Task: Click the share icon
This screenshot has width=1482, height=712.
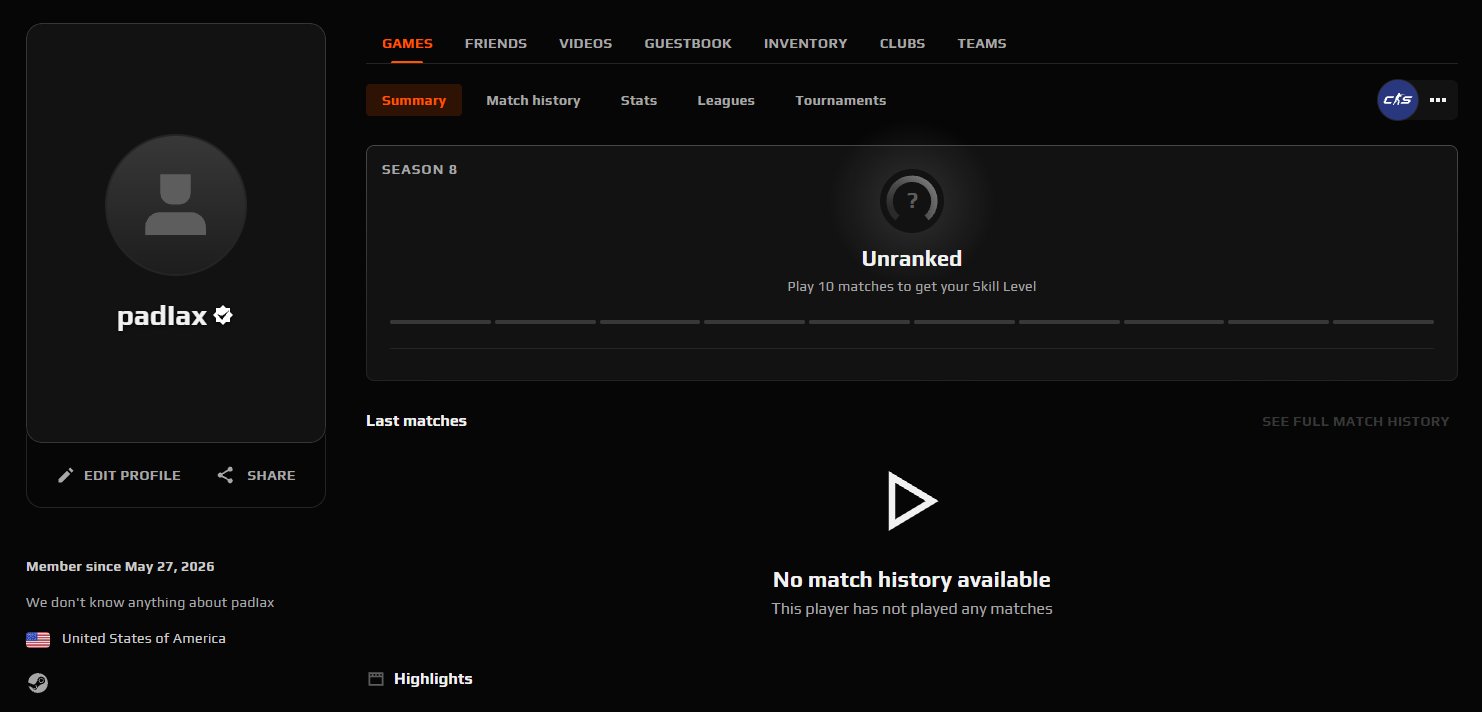Action: click(x=225, y=475)
